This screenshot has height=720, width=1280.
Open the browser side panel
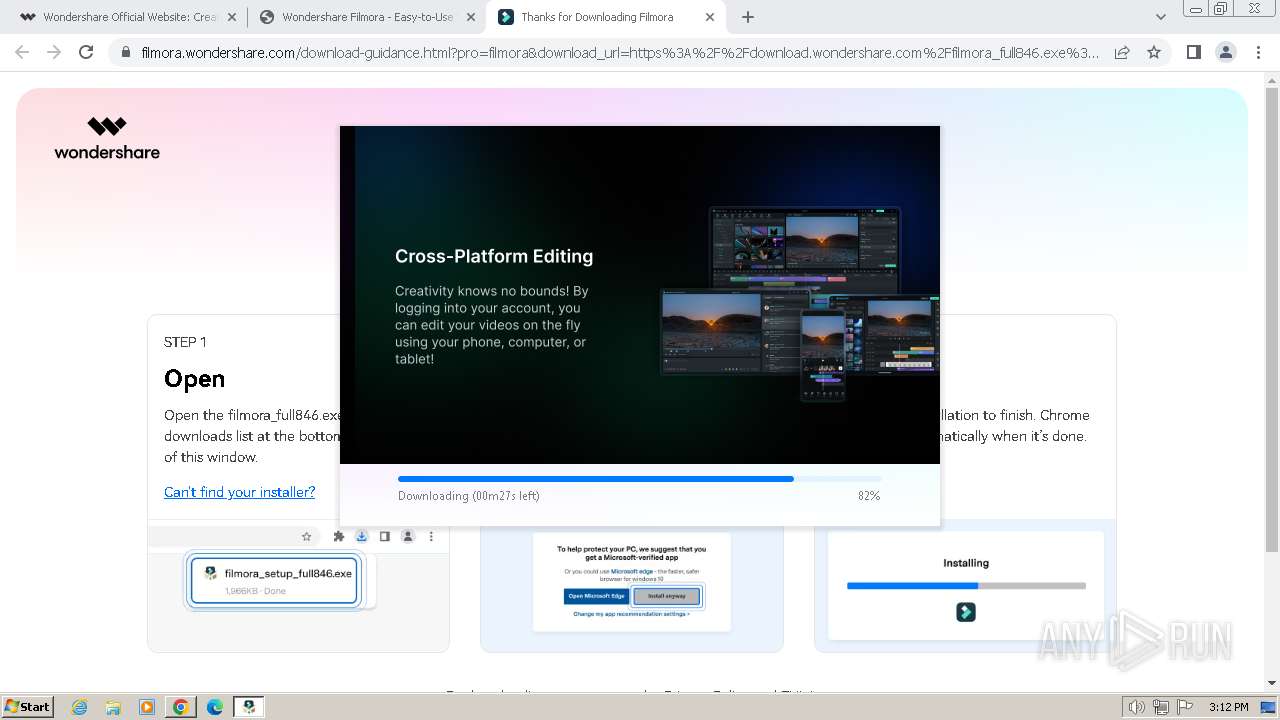[x=1193, y=52]
